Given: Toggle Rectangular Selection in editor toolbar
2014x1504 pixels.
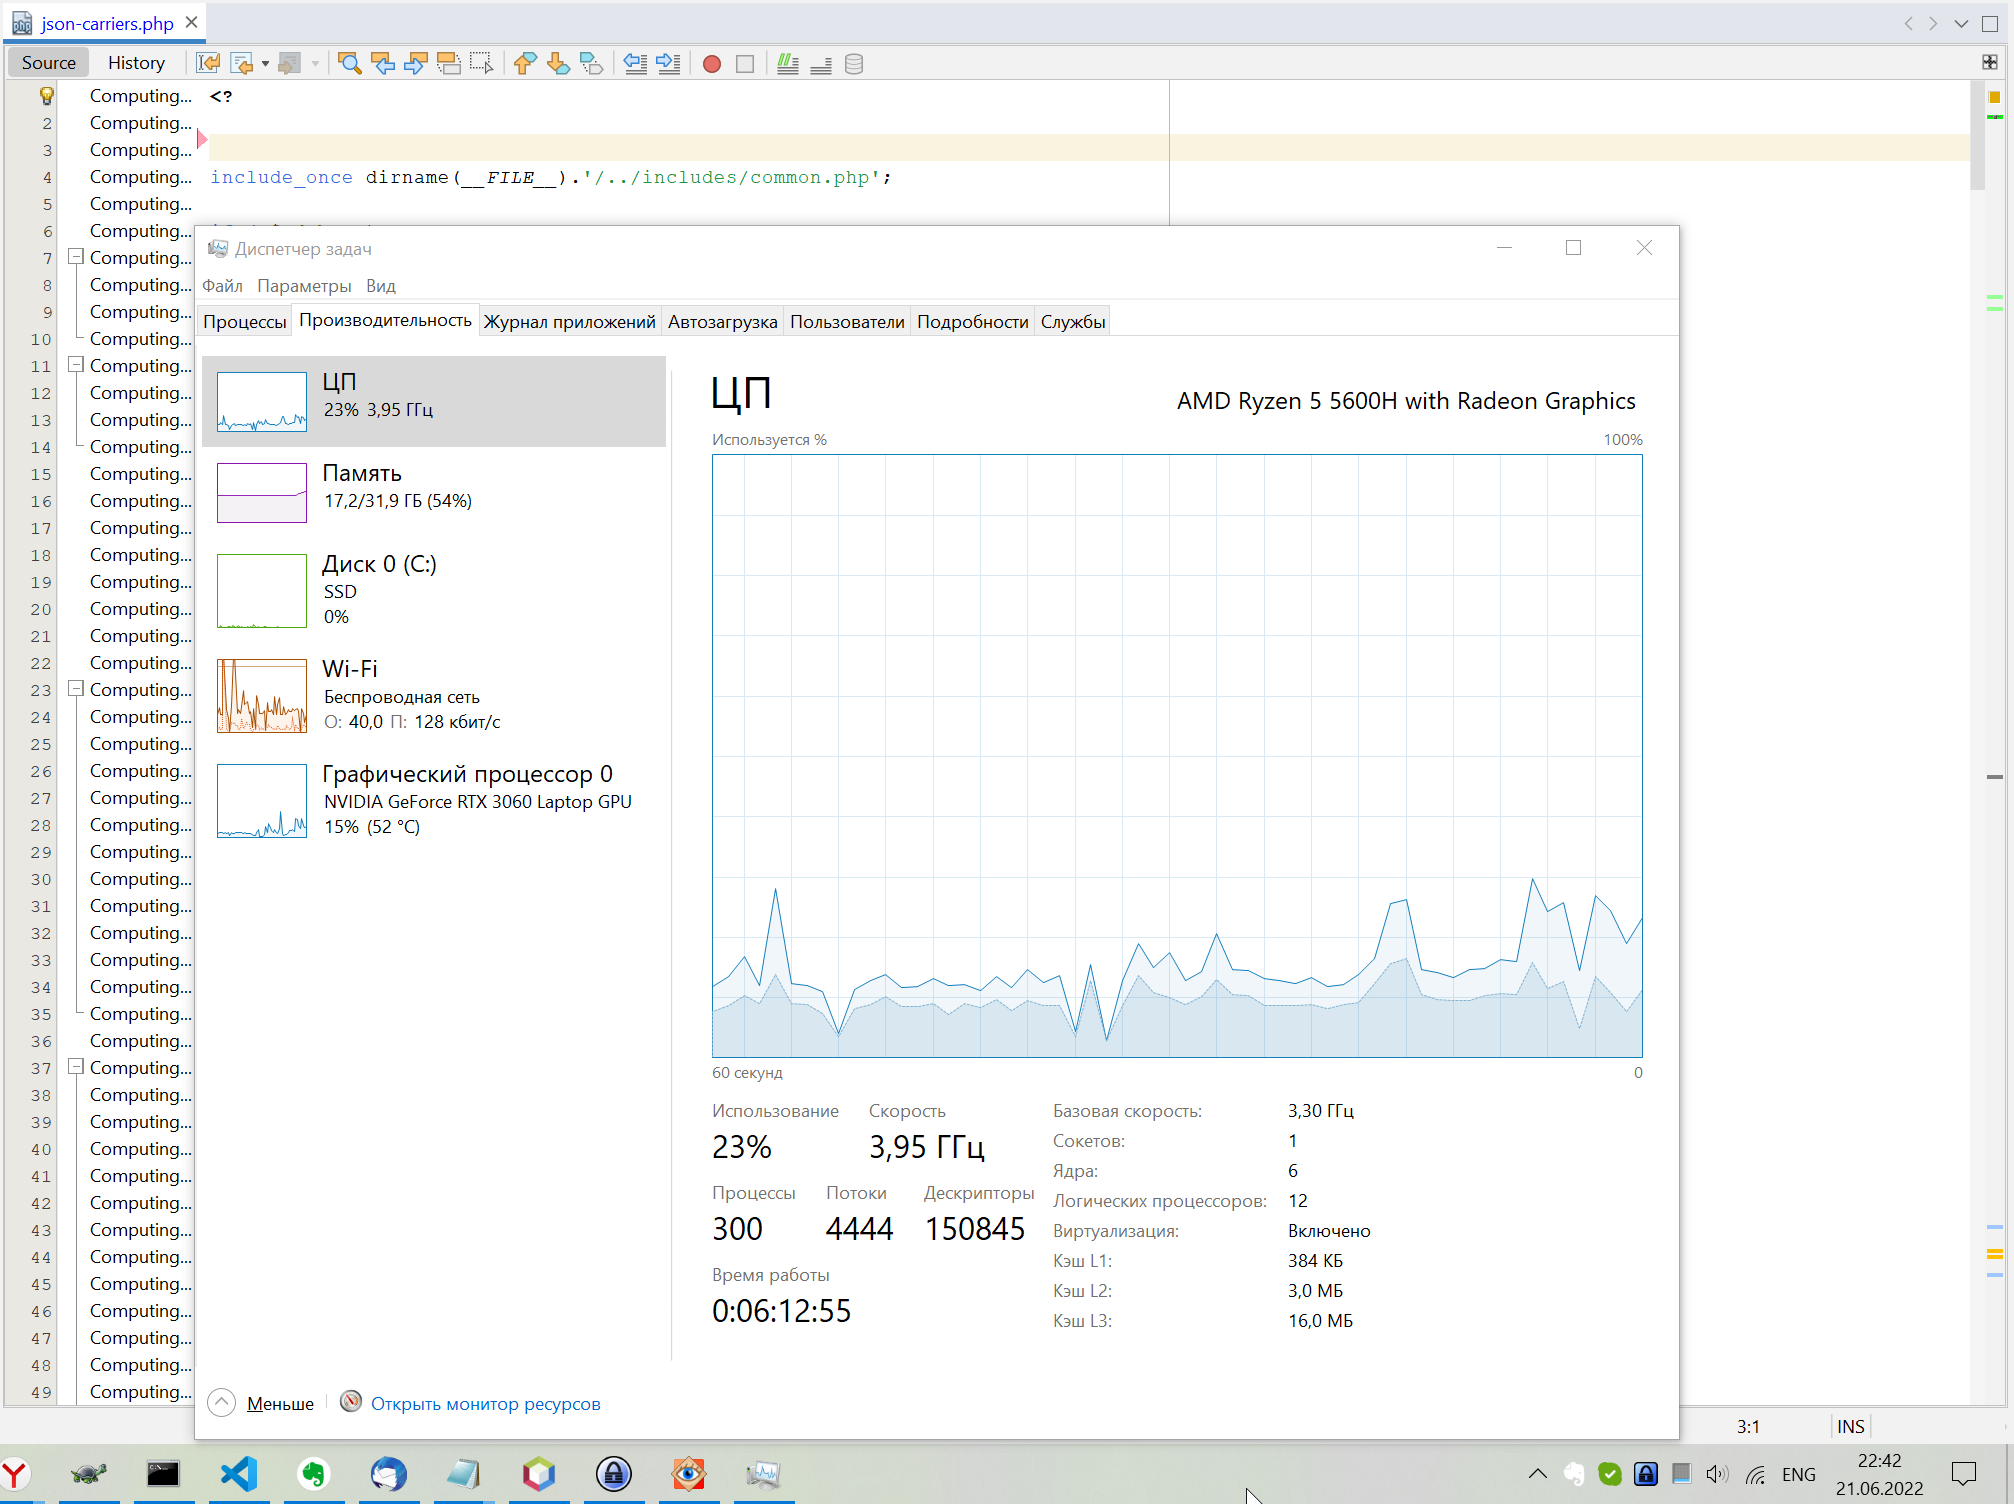Looking at the screenshot, I should [482, 63].
